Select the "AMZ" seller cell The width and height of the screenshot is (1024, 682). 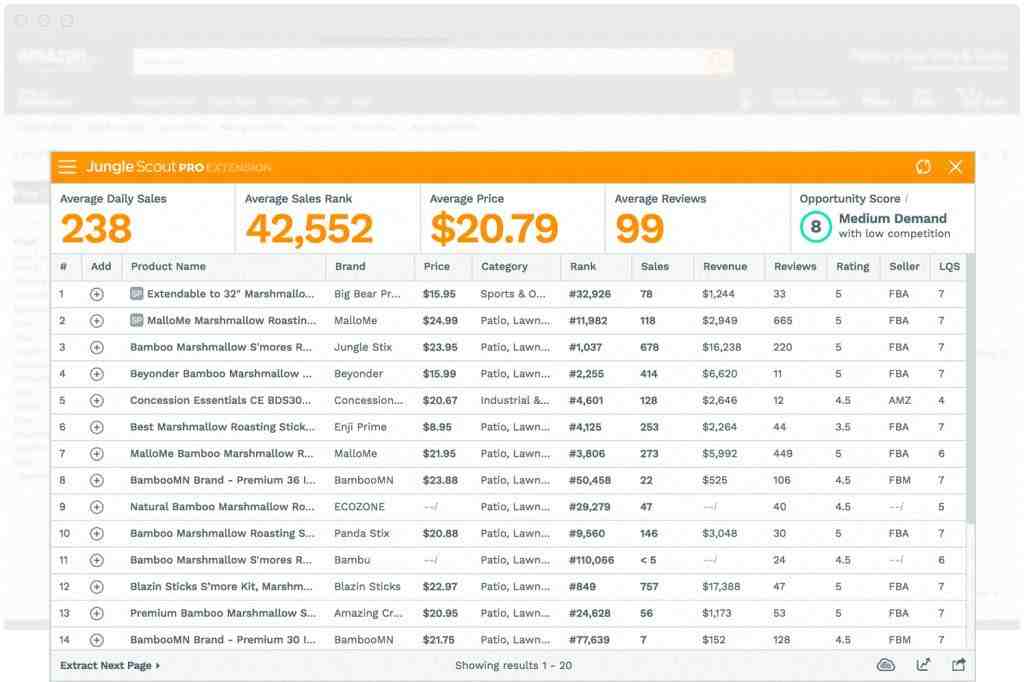coord(899,400)
